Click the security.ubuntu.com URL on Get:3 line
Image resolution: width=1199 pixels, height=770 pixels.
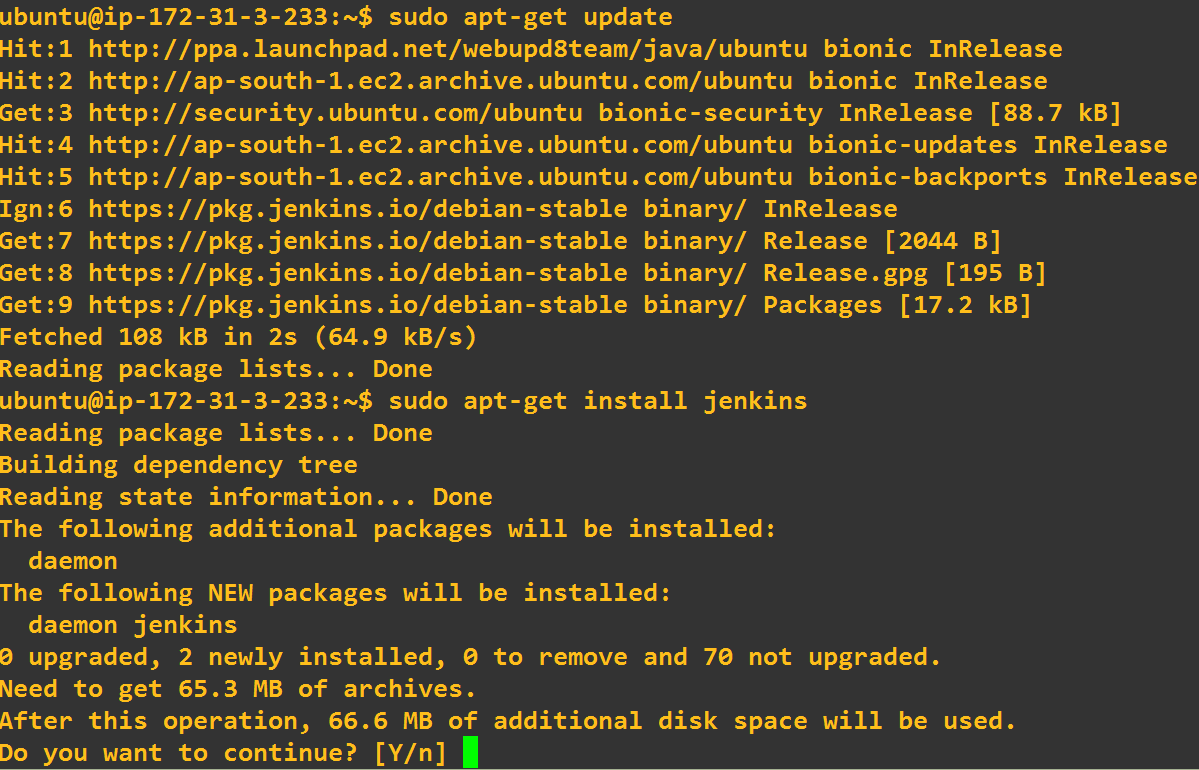coord(336,112)
